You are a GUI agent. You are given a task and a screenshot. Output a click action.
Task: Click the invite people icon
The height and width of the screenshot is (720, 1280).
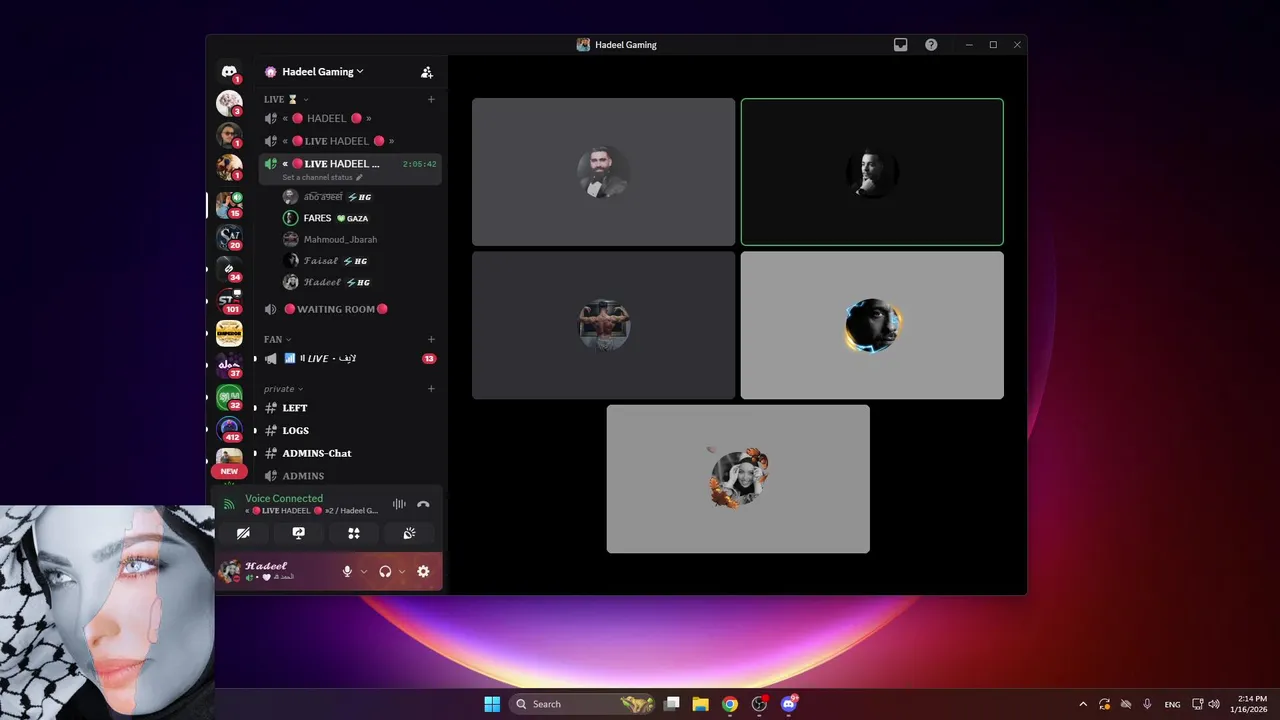pyautogui.click(x=427, y=72)
